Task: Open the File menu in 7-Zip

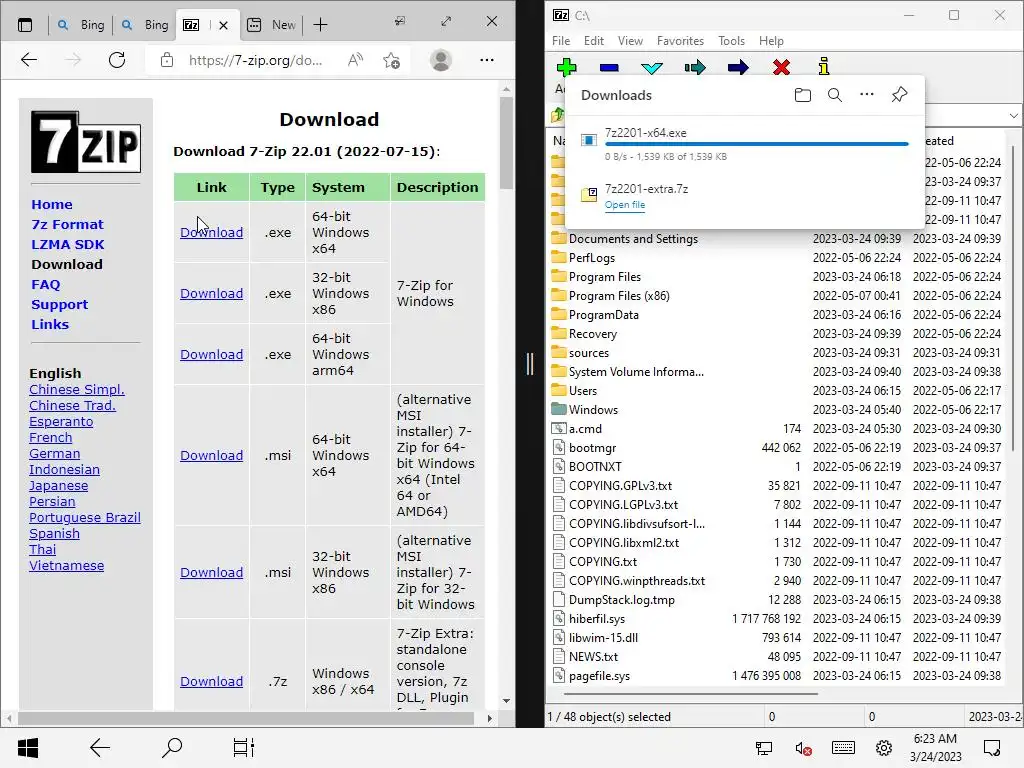Action: tap(561, 40)
